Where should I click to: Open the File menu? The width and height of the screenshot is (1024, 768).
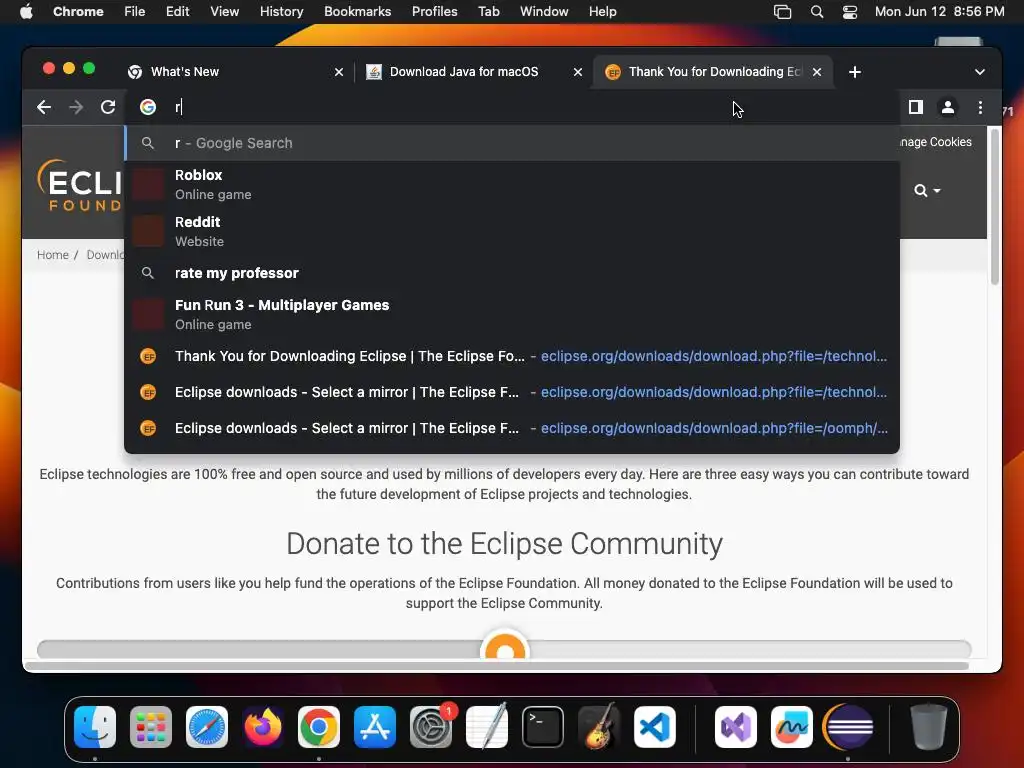click(x=135, y=11)
